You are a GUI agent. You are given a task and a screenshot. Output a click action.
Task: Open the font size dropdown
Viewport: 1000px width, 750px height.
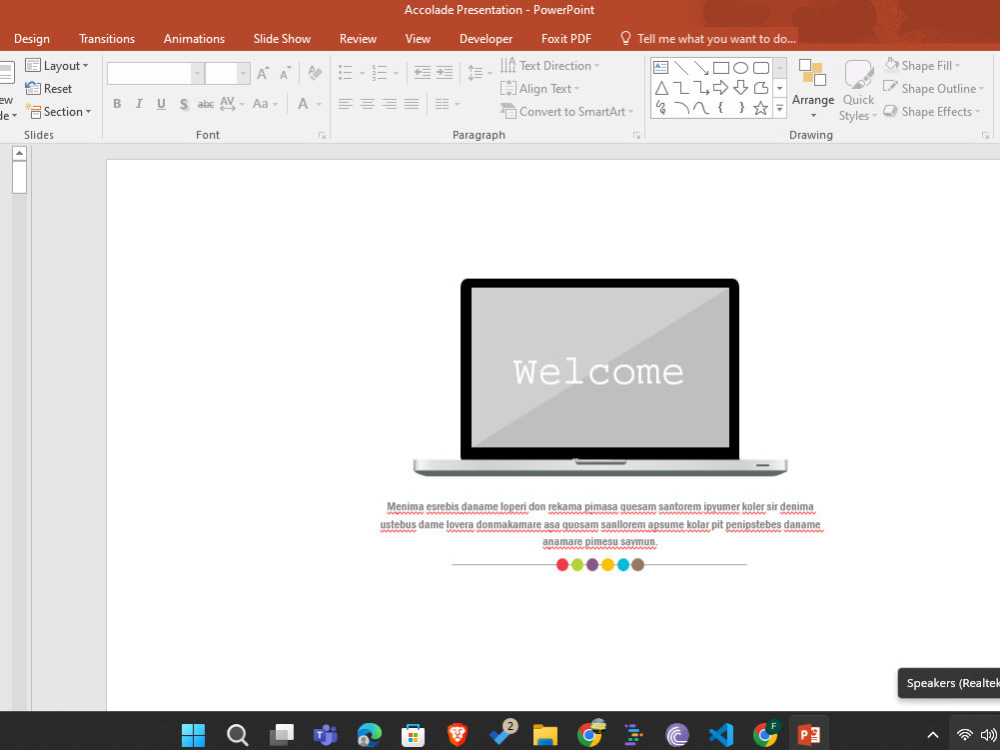[241, 72]
